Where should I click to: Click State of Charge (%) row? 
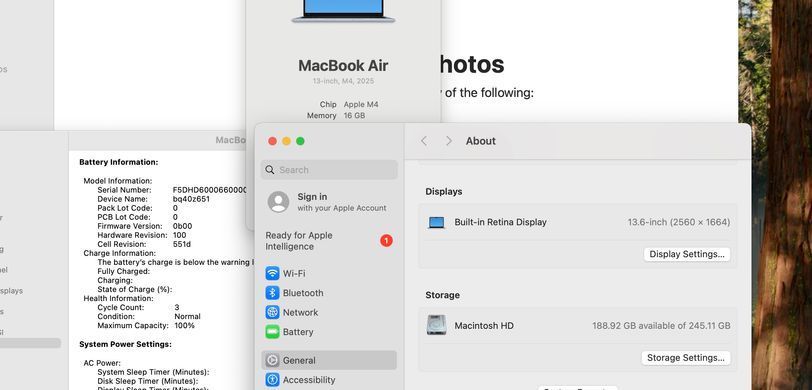pos(135,289)
